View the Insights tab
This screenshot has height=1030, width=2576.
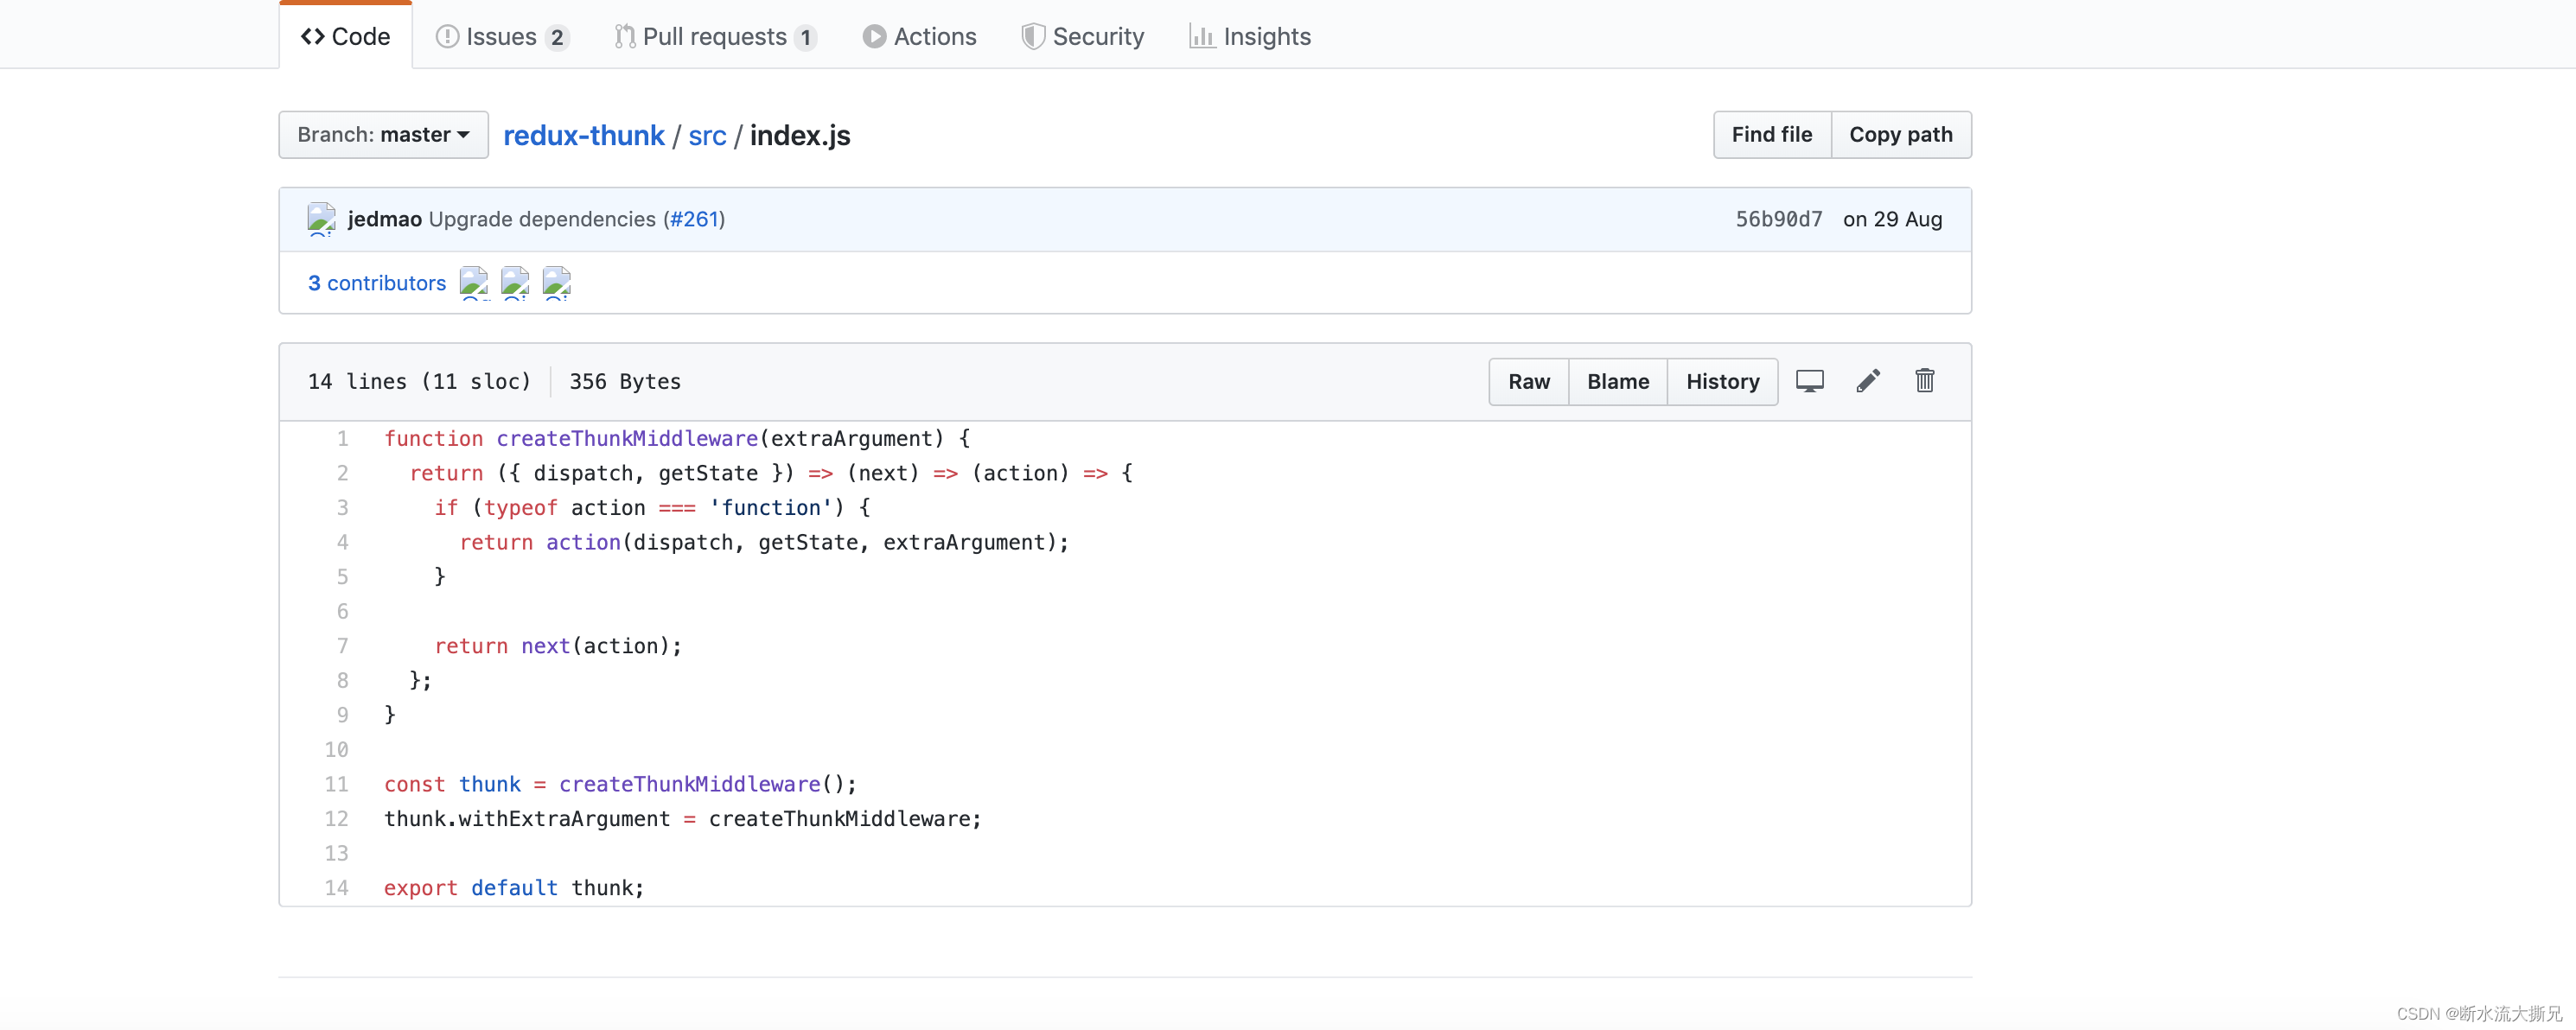tap(1250, 37)
